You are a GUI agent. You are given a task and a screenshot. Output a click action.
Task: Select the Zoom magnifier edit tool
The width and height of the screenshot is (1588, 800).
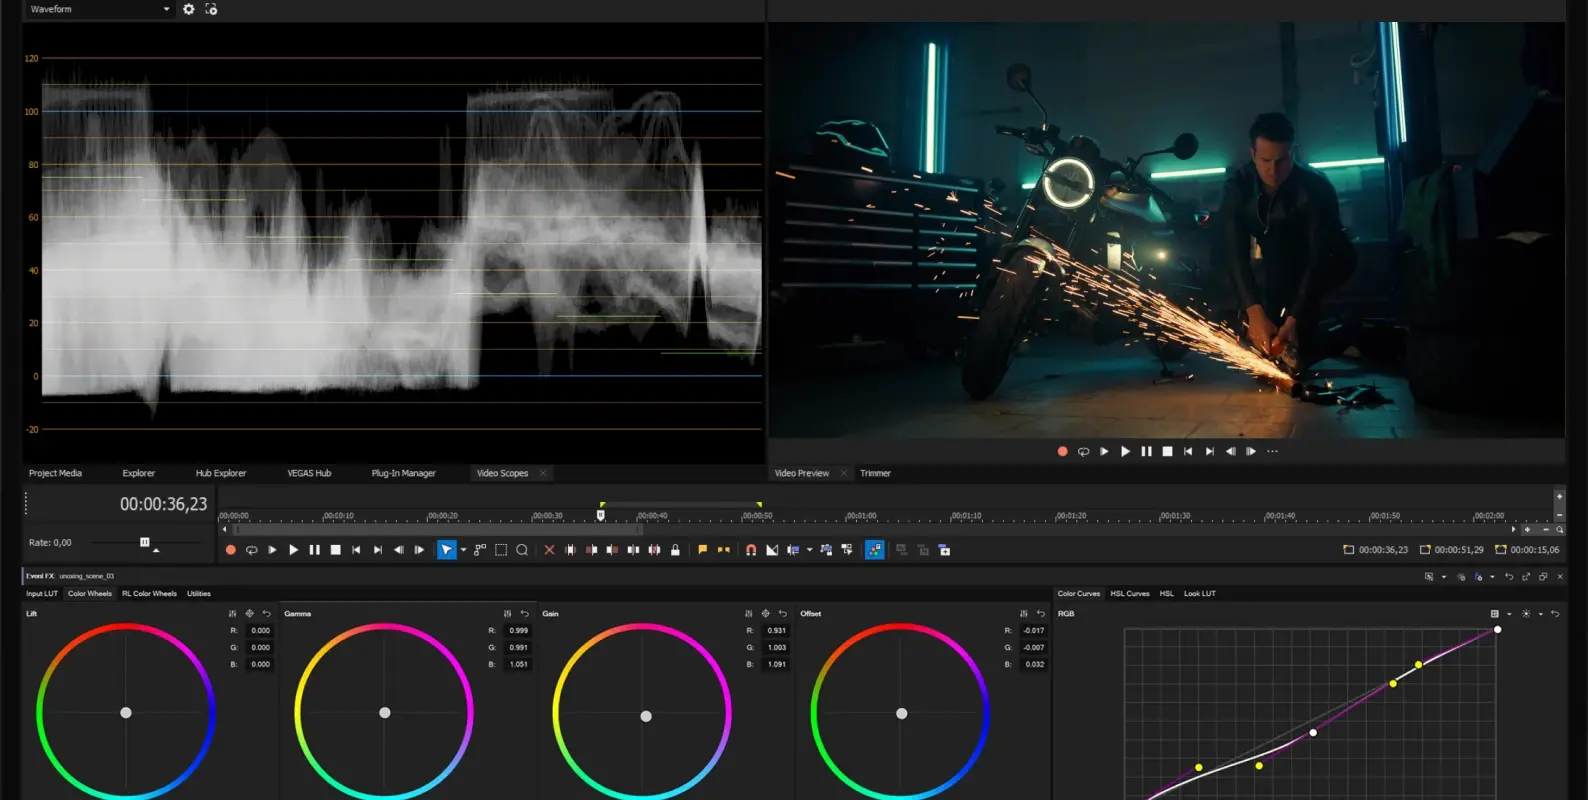[522, 550]
